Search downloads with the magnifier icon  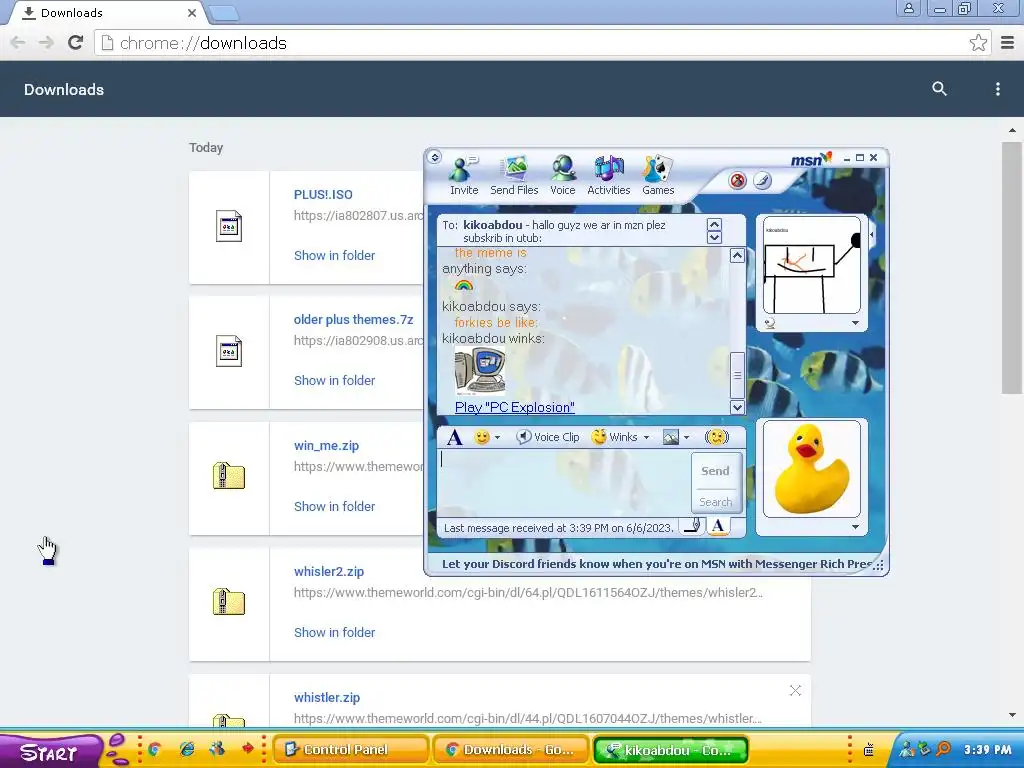(x=939, y=89)
